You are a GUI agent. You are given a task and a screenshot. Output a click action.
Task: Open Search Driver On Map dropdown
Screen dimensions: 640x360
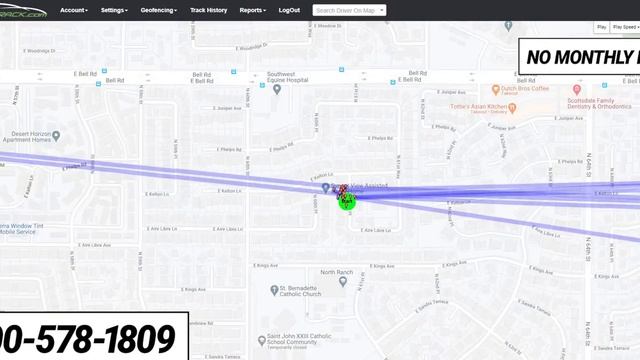coord(349,10)
